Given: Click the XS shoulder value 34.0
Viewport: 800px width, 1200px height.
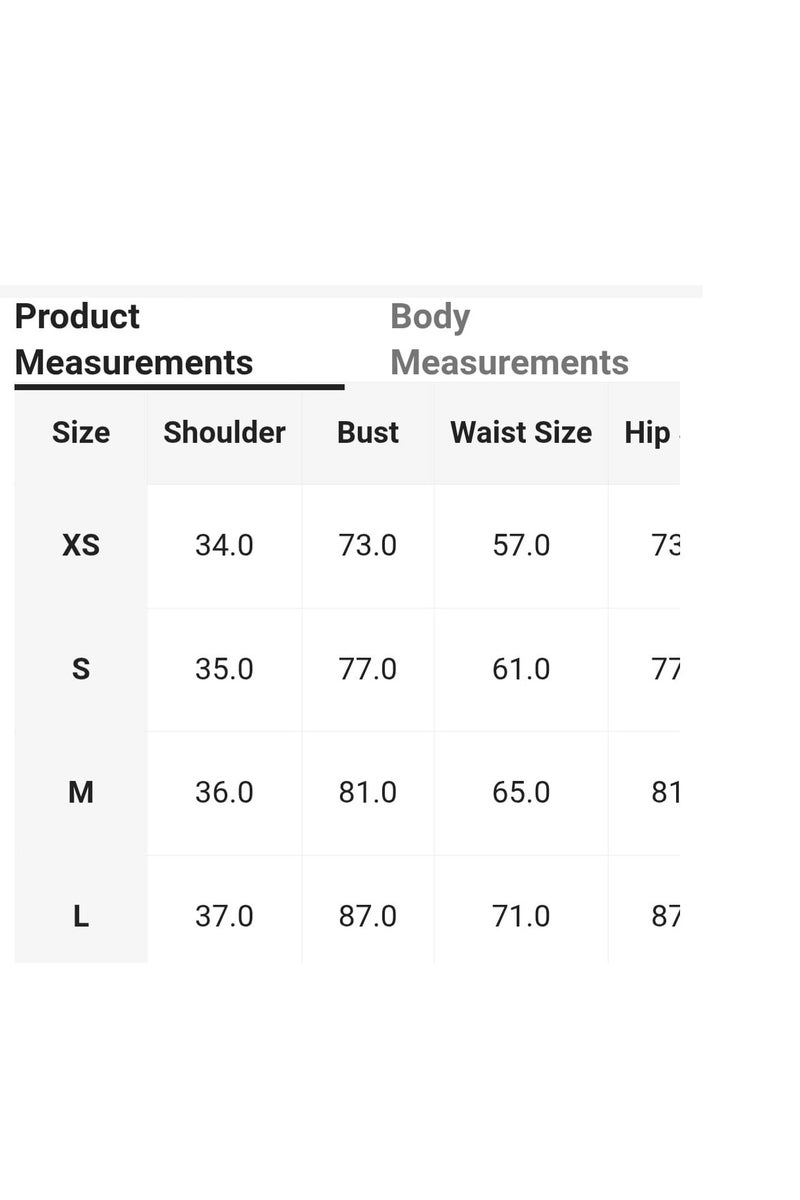Looking at the screenshot, I should 224,545.
